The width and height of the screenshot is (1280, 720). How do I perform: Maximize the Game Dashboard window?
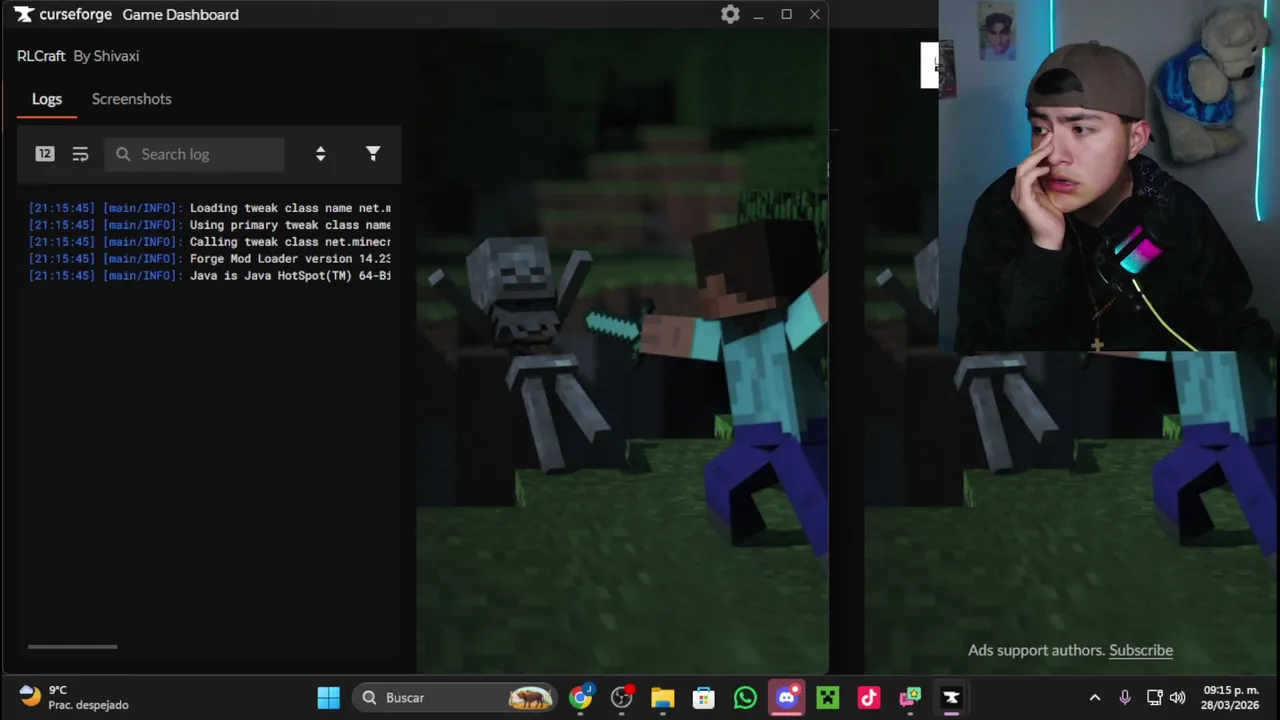coord(787,14)
